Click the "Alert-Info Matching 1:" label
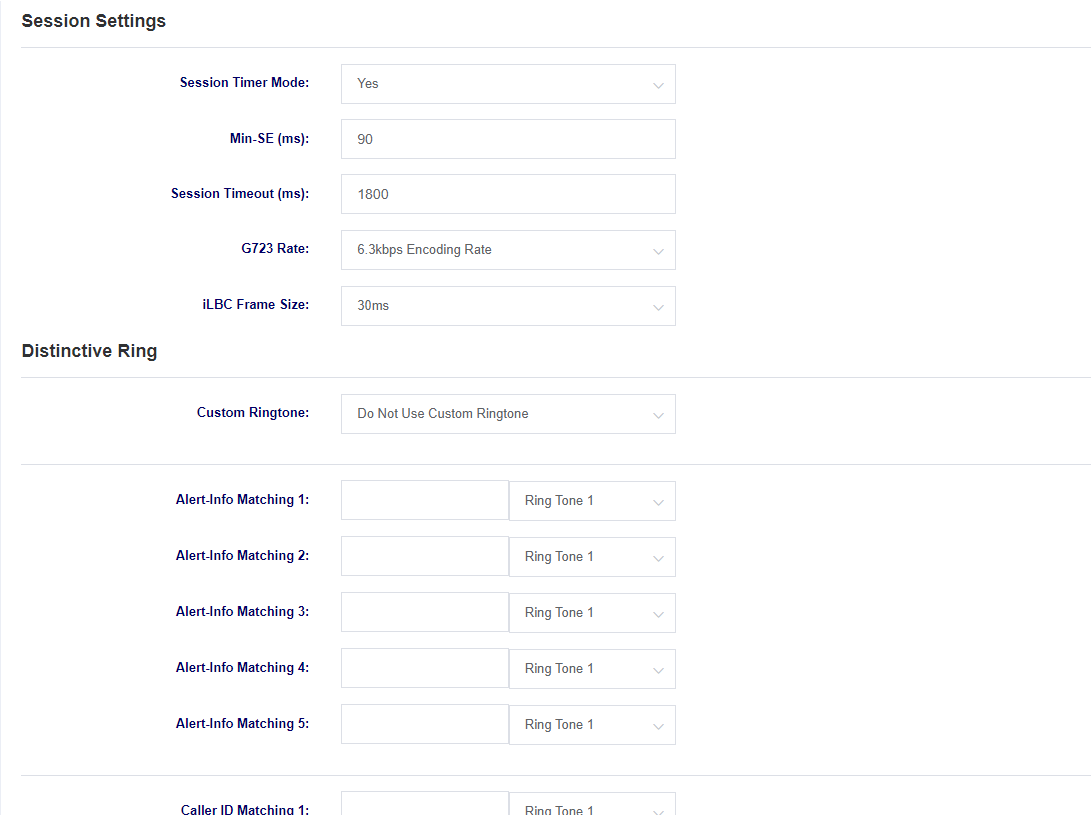This screenshot has width=1091, height=815. (242, 500)
